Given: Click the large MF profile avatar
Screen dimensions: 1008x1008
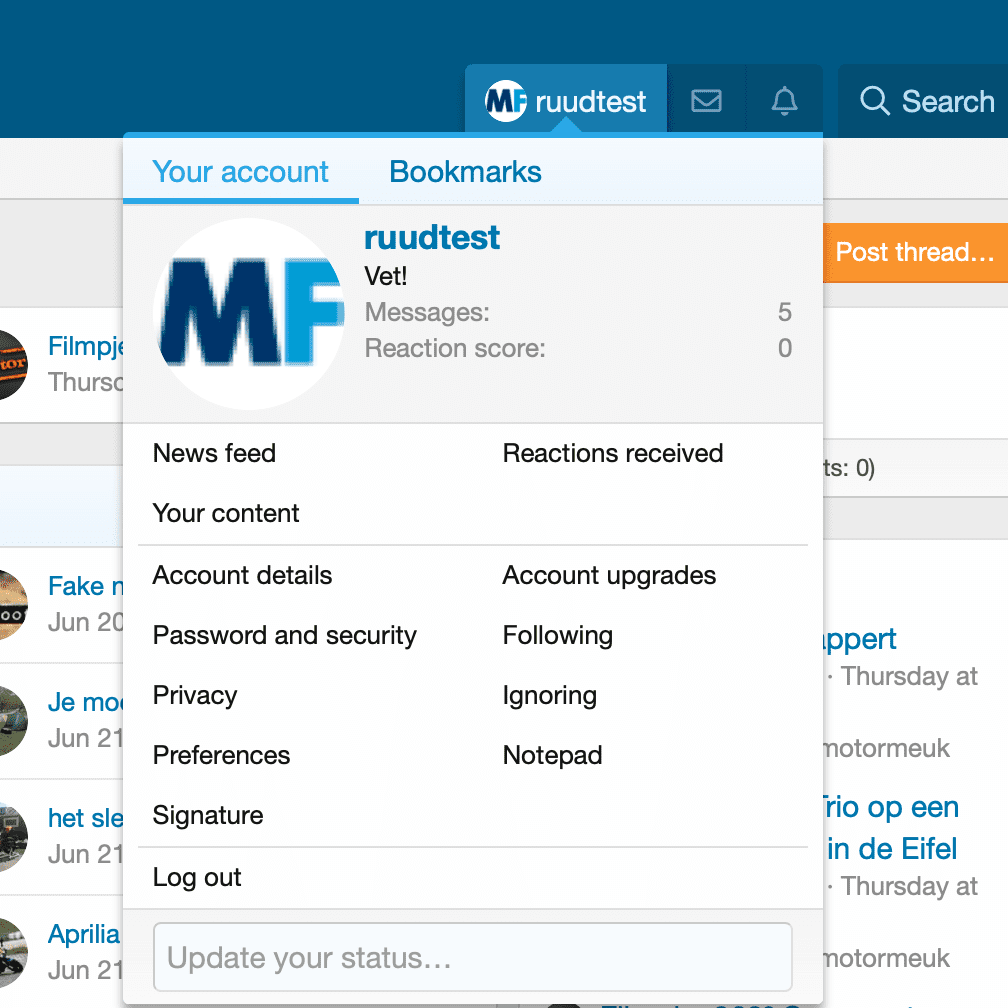Looking at the screenshot, I should pyautogui.click(x=249, y=314).
